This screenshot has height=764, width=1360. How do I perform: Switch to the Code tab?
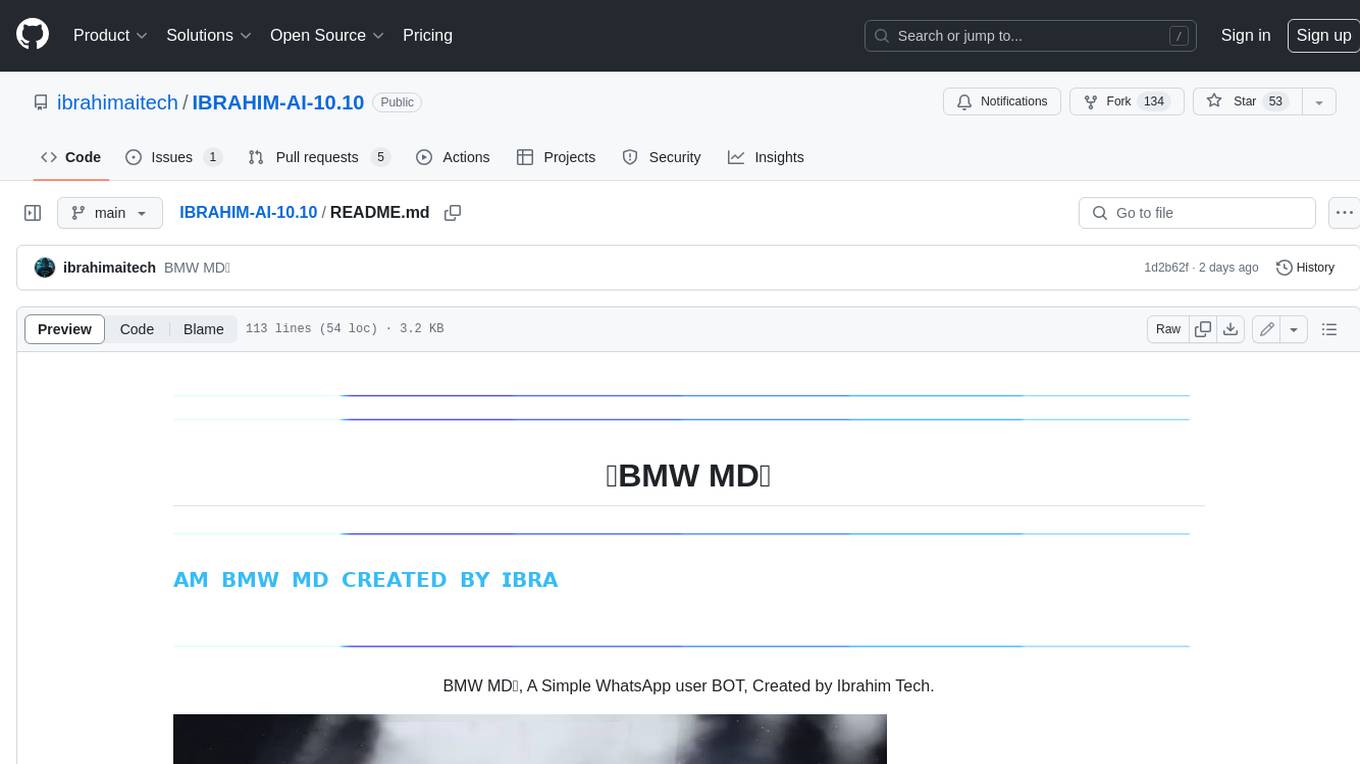71,157
